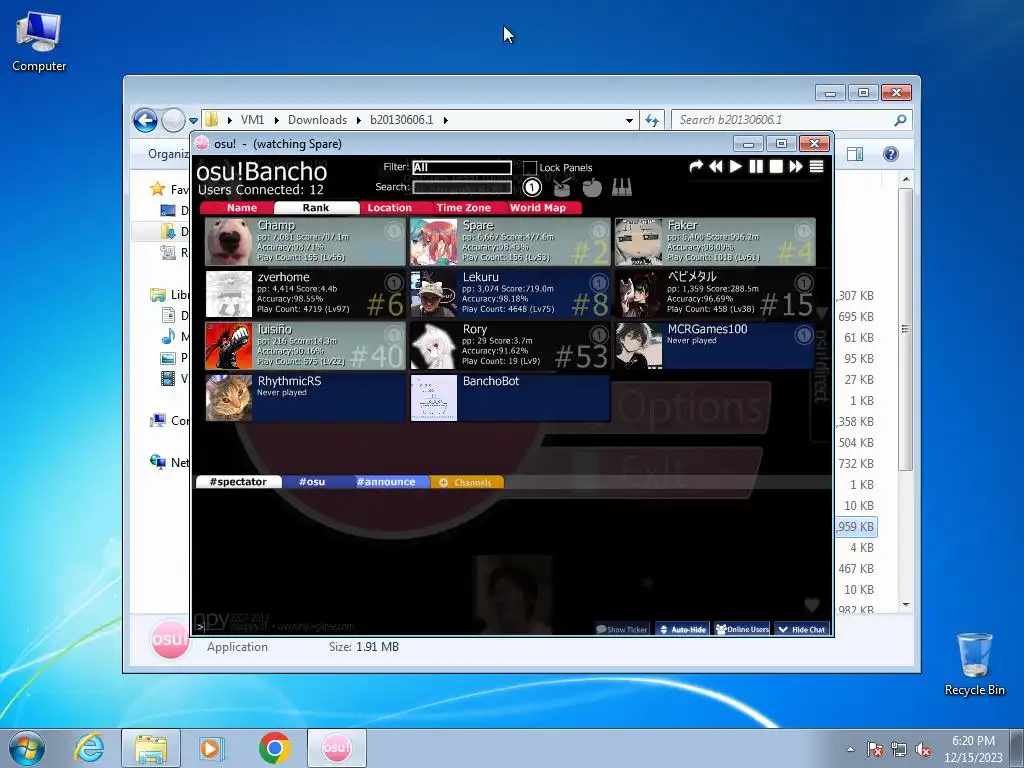Enable the Lock Panels checkbox

pos(530,168)
